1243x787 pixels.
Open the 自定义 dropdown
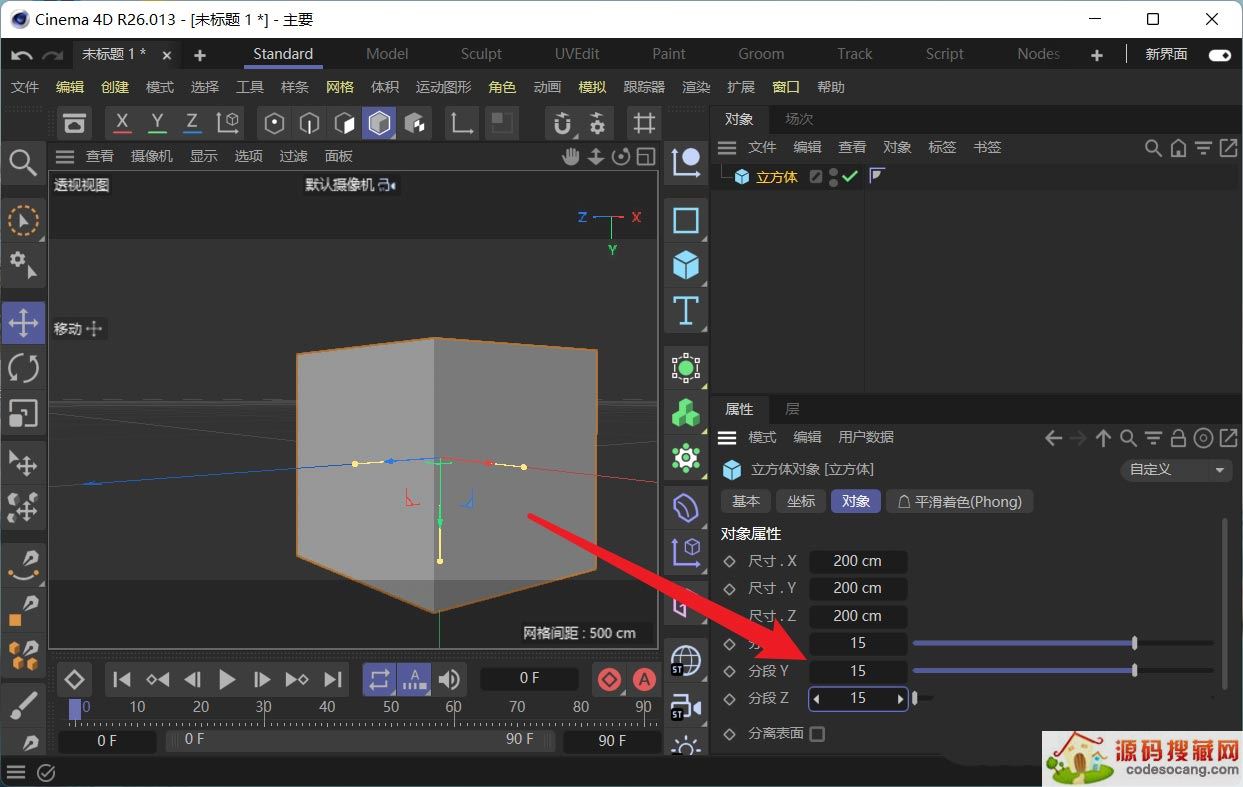coord(1176,469)
